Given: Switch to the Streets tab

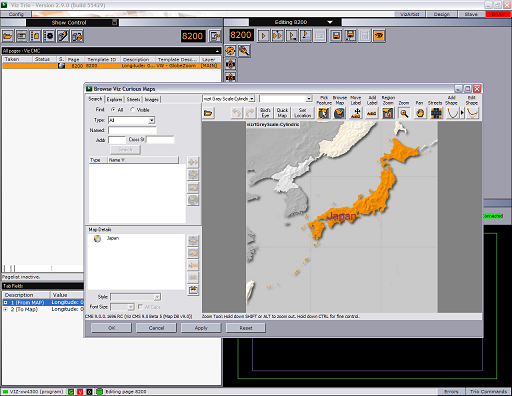Looking at the screenshot, I should (x=133, y=99).
